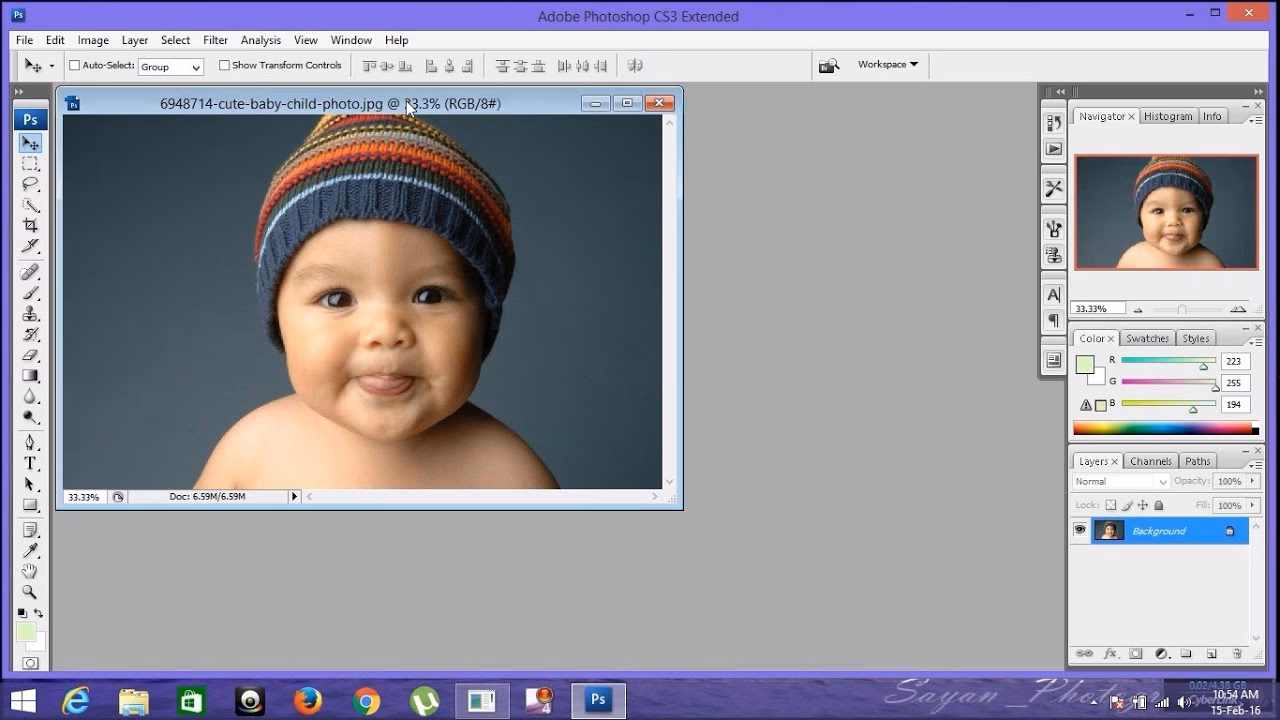Screen dimensions: 1280x720
Task: Enable the Auto-Select checkbox
Action: coord(73,65)
